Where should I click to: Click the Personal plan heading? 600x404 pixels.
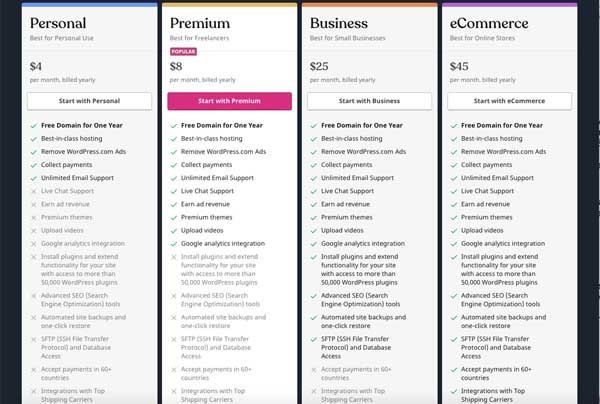[58, 23]
